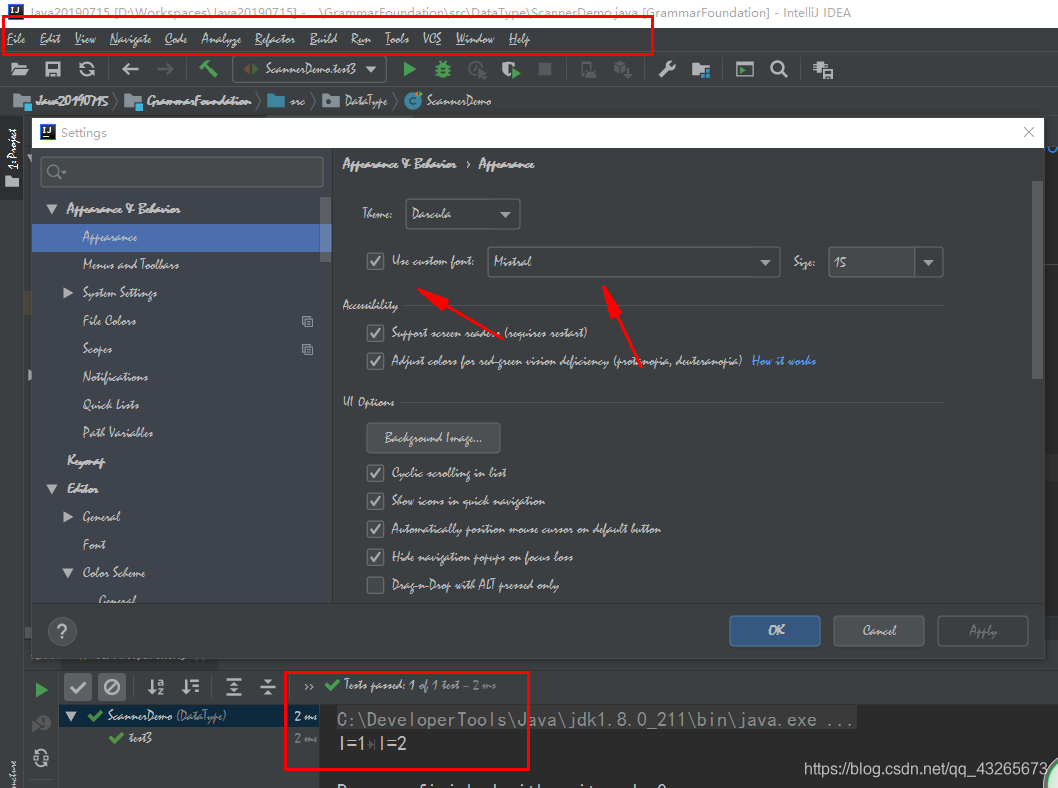Uncheck Use custom font checkbox
The image size is (1058, 788).
[x=375, y=261]
